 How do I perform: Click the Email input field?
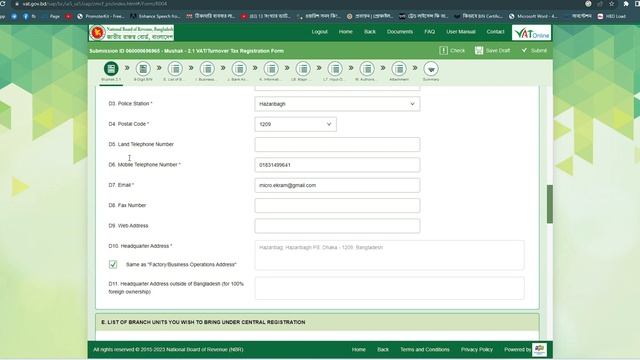[337, 185]
